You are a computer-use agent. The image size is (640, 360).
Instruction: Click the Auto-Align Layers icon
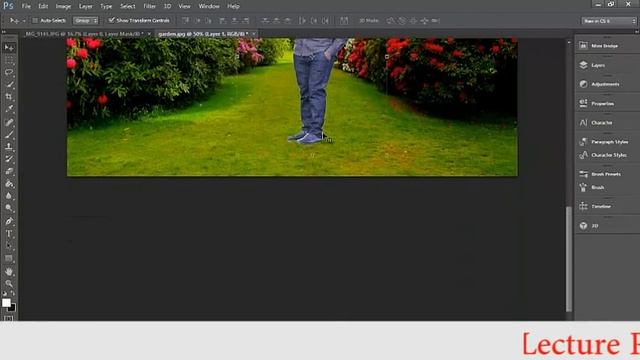tap(344, 20)
